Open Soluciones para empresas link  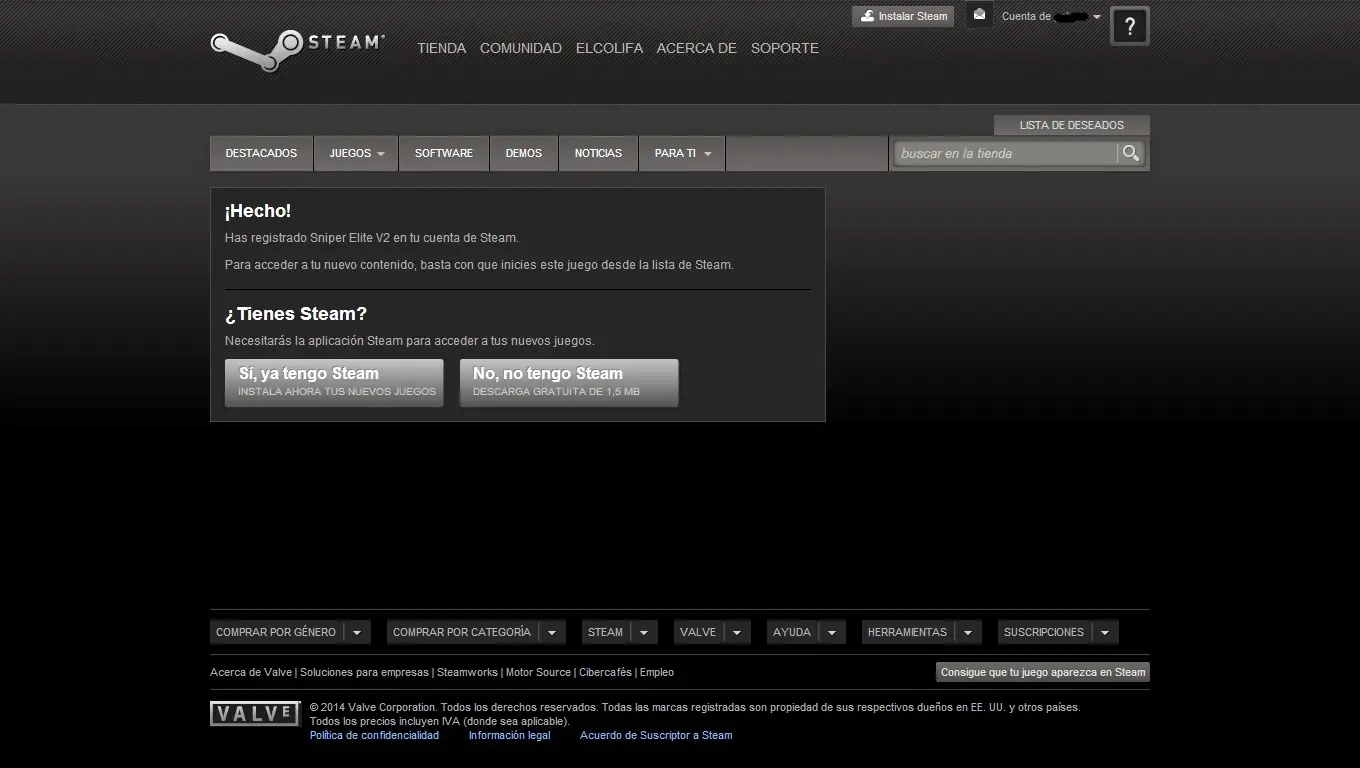[364, 672]
